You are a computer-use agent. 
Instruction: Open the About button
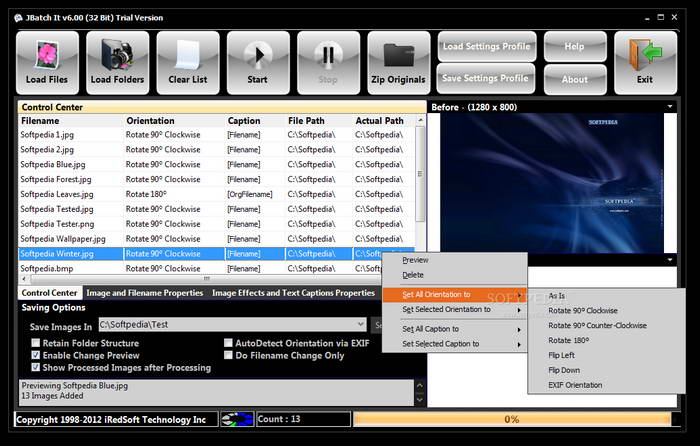point(575,79)
